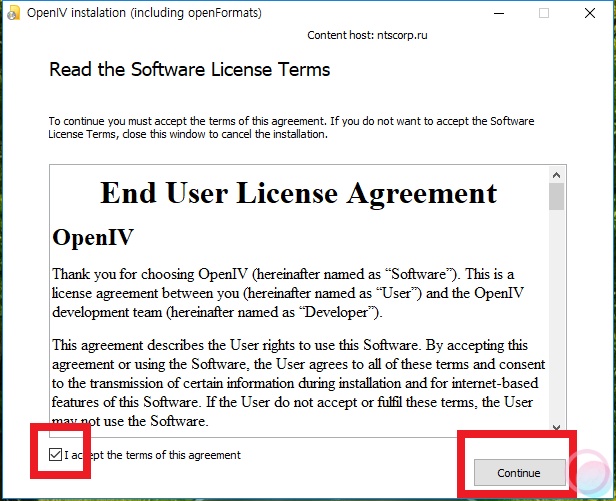Click the 'Content host: ntscorp.ru' text
Image resolution: width=616 pixels, height=501 pixels.
click(x=367, y=35)
